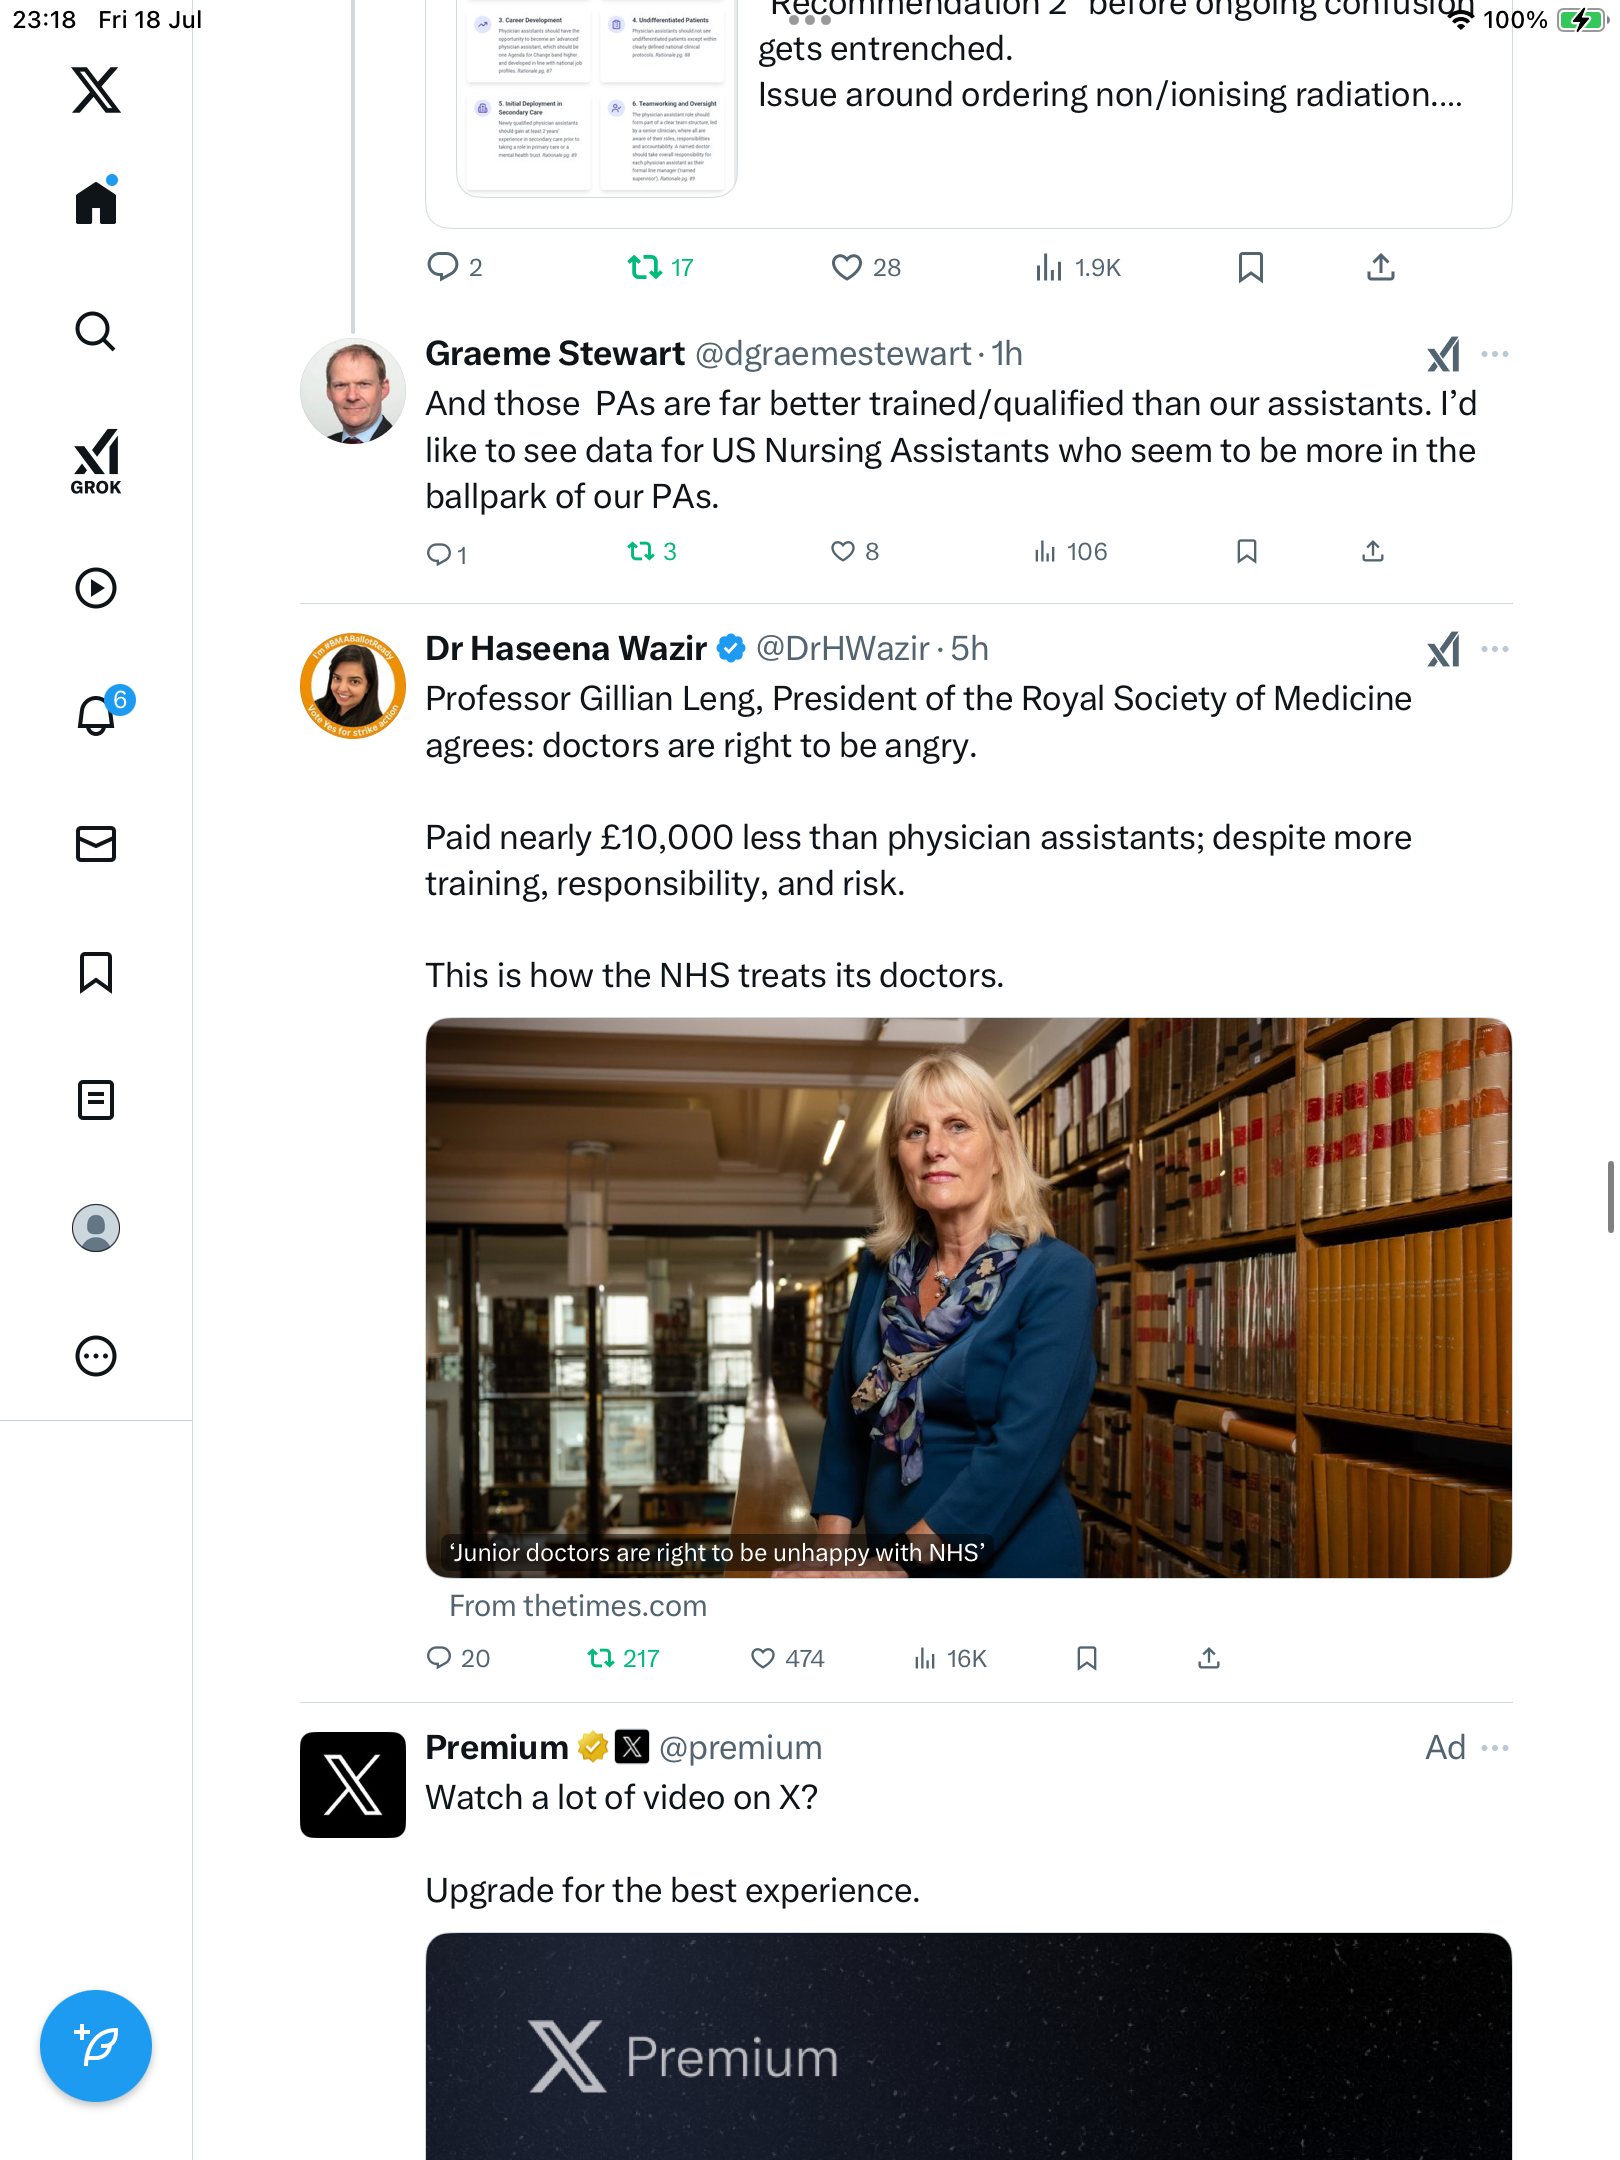Open the Notifications bell
1620x2160 pixels.
click(x=97, y=715)
